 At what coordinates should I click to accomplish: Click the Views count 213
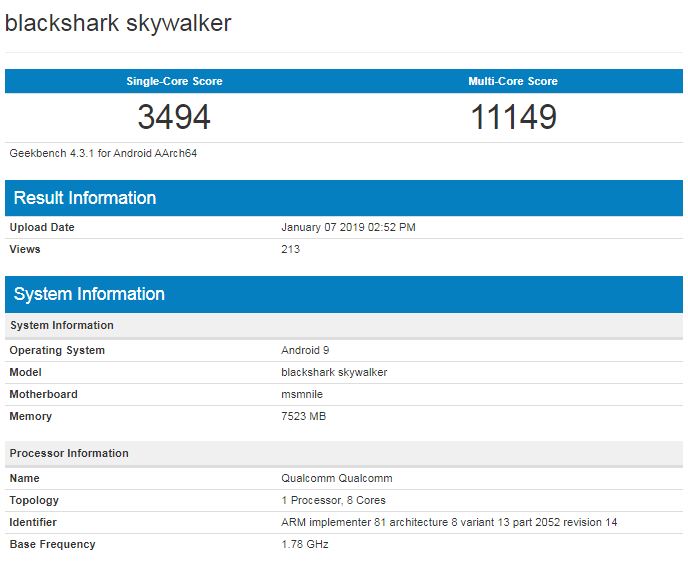point(291,249)
